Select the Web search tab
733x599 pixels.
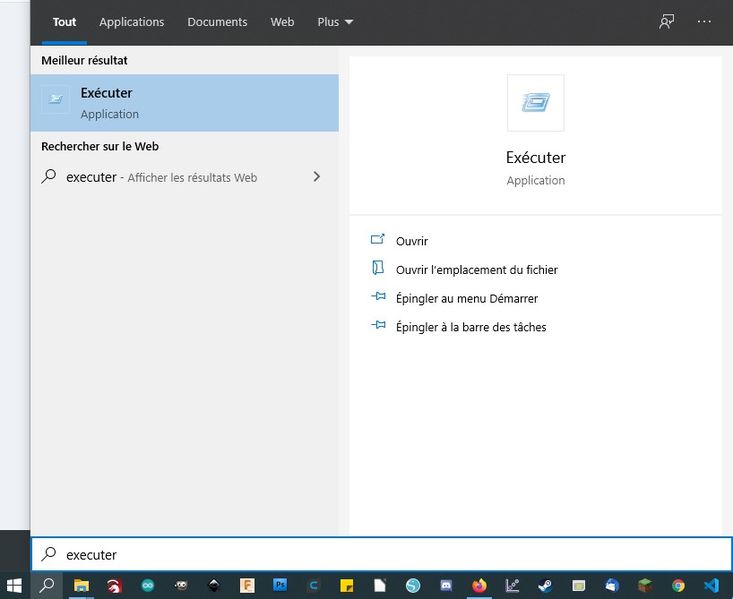282,22
